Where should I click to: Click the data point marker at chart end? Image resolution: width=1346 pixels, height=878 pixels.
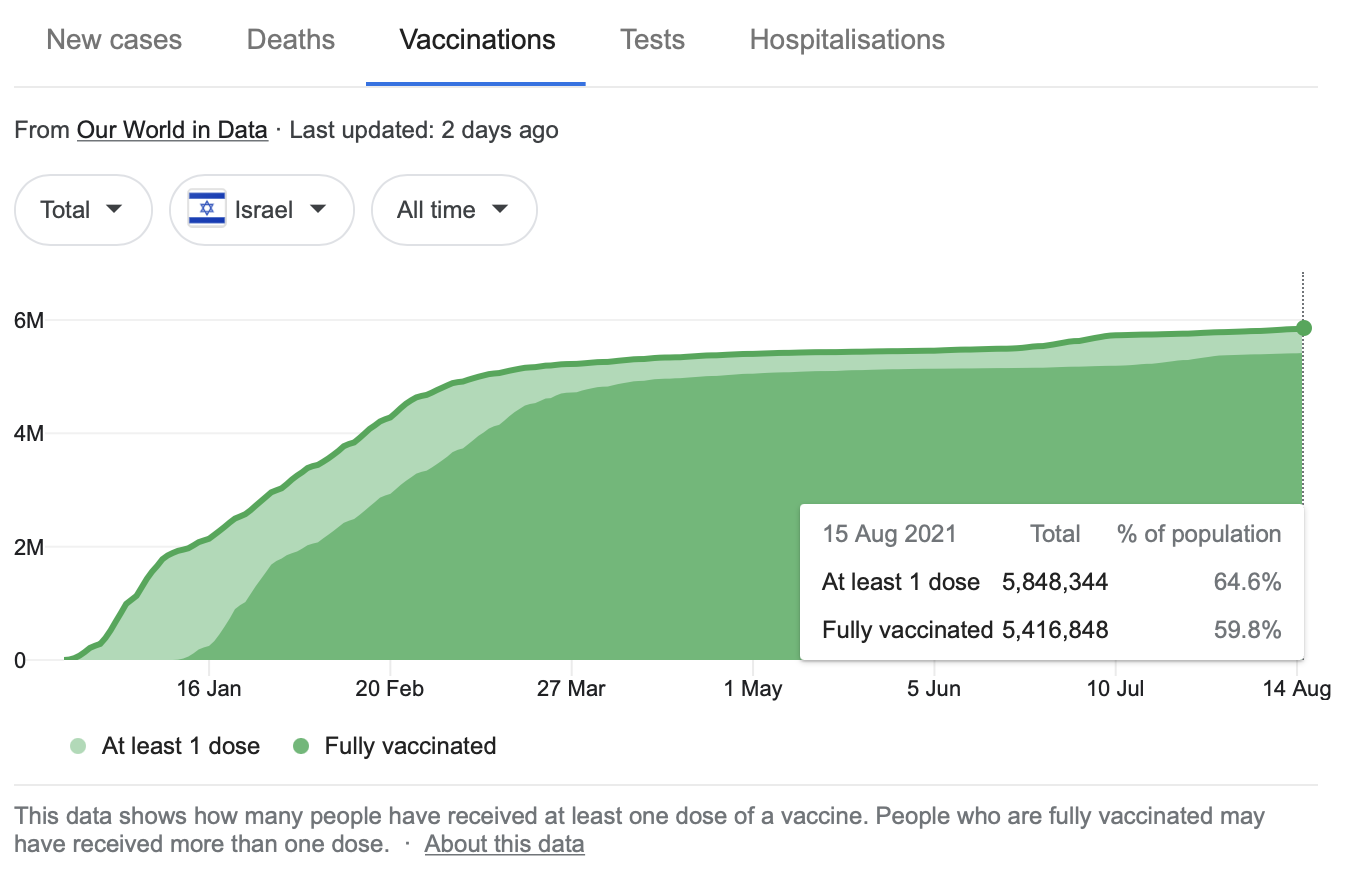(x=1303, y=328)
